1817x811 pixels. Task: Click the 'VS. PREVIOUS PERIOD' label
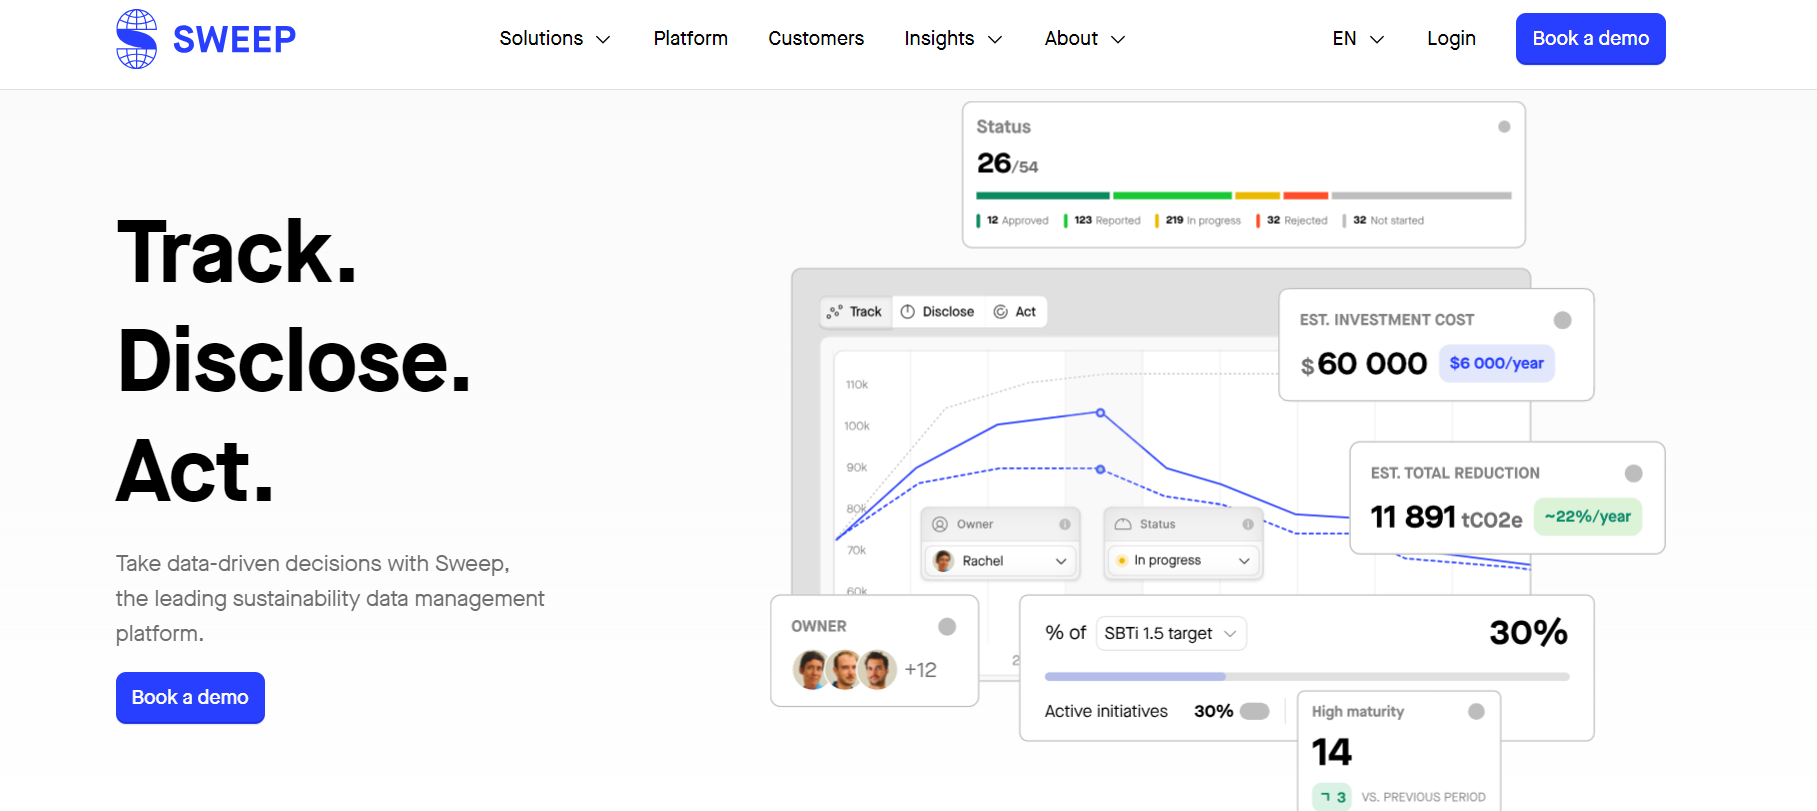pos(1424,797)
